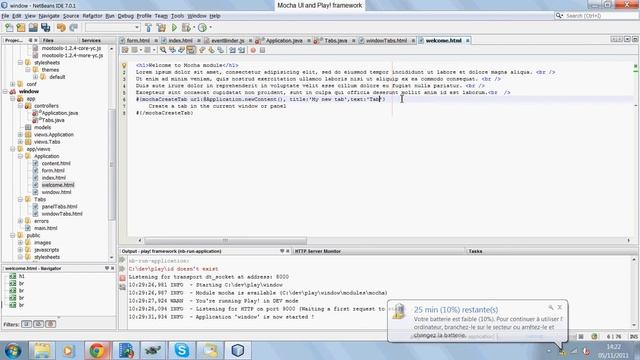
Task: Click the Undo toolbar icon
Action: [61, 28]
